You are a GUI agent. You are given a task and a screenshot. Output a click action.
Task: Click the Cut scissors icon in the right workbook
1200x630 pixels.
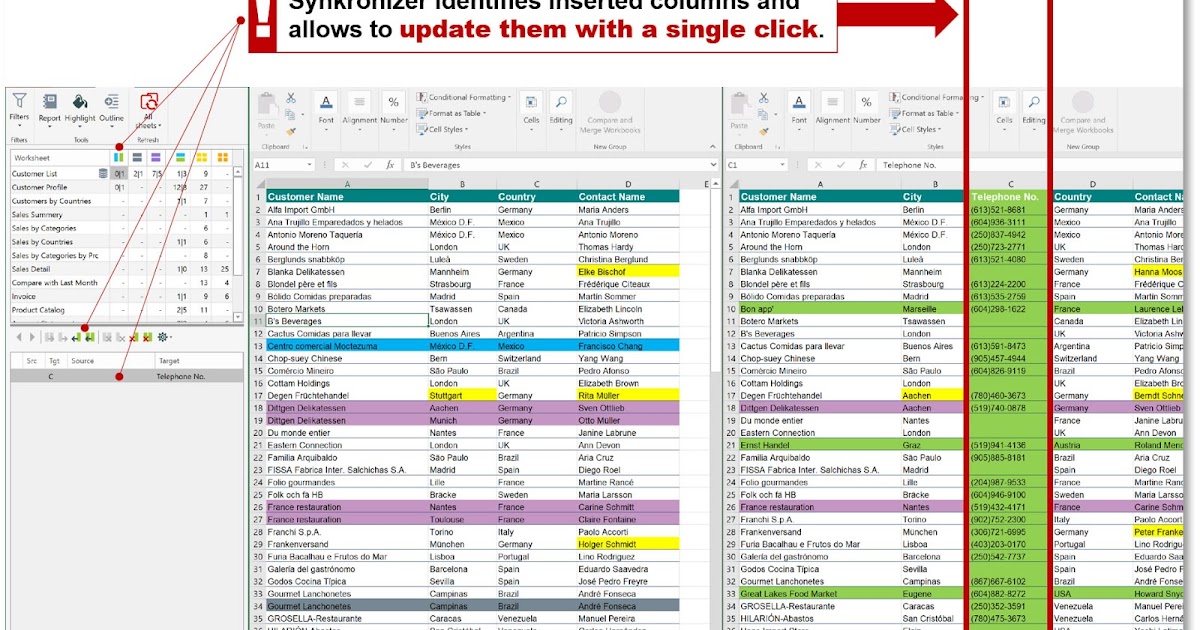click(763, 98)
